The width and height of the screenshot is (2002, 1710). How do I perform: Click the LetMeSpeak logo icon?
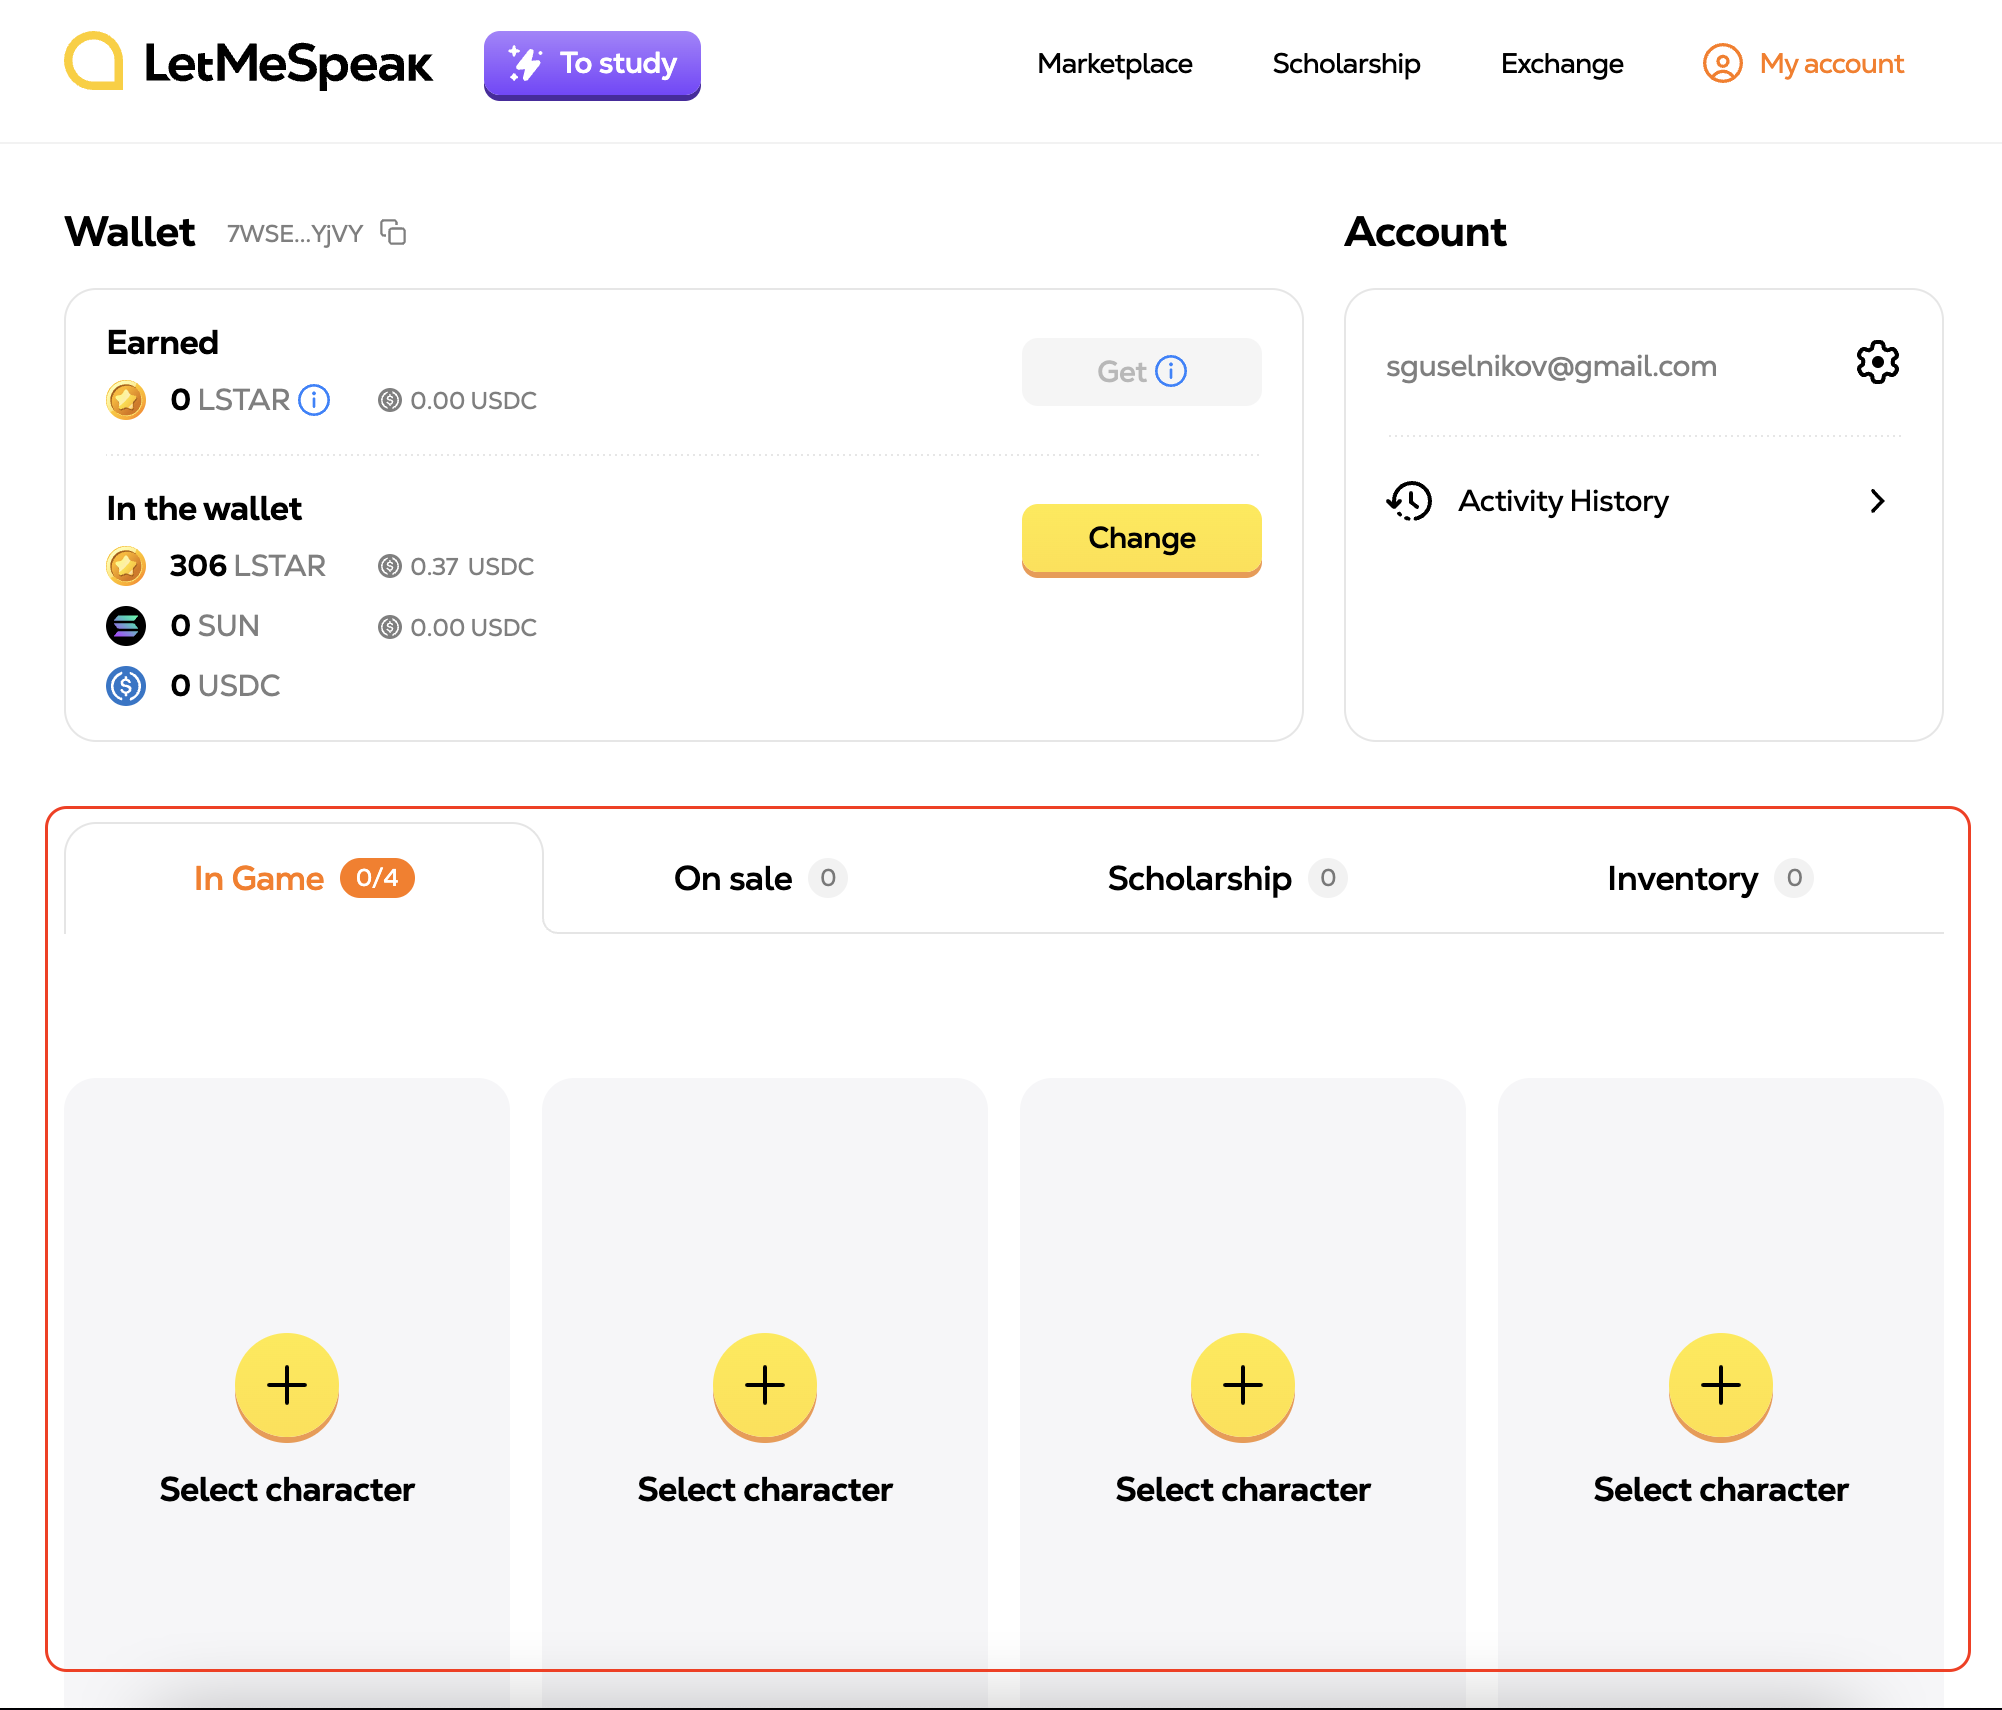(94, 62)
